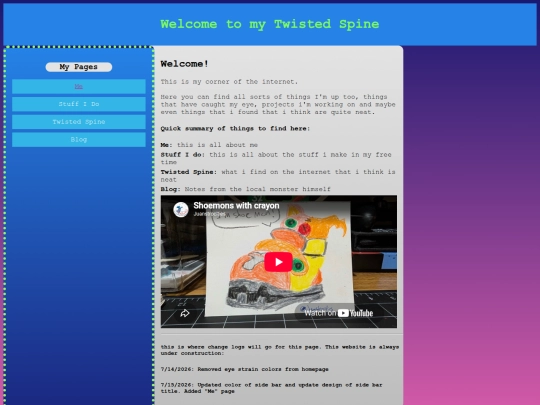Screen dimensions: 540x405
Task: Click the 'Welcome!' heading
Action: click(x=184, y=64)
